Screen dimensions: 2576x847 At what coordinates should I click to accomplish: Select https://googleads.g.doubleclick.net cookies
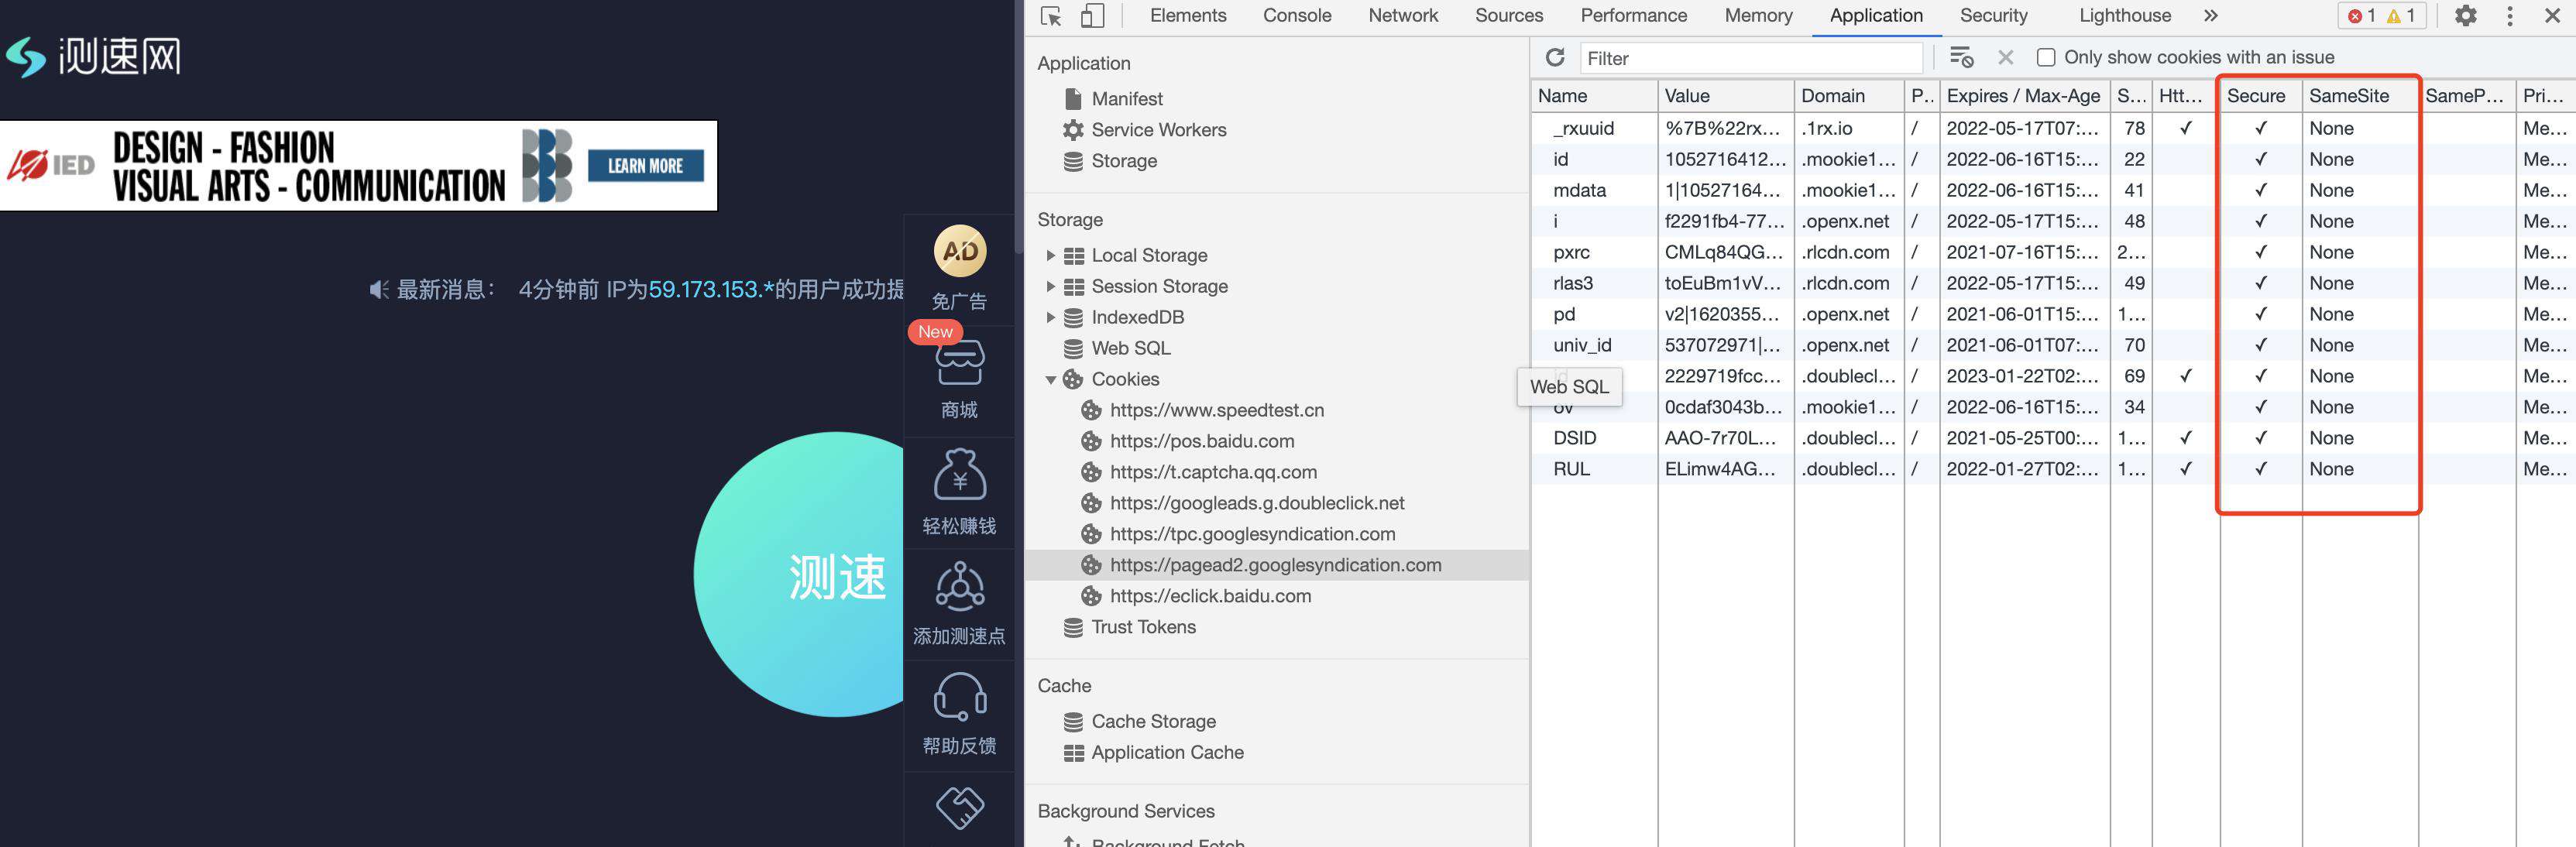coord(1256,503)
